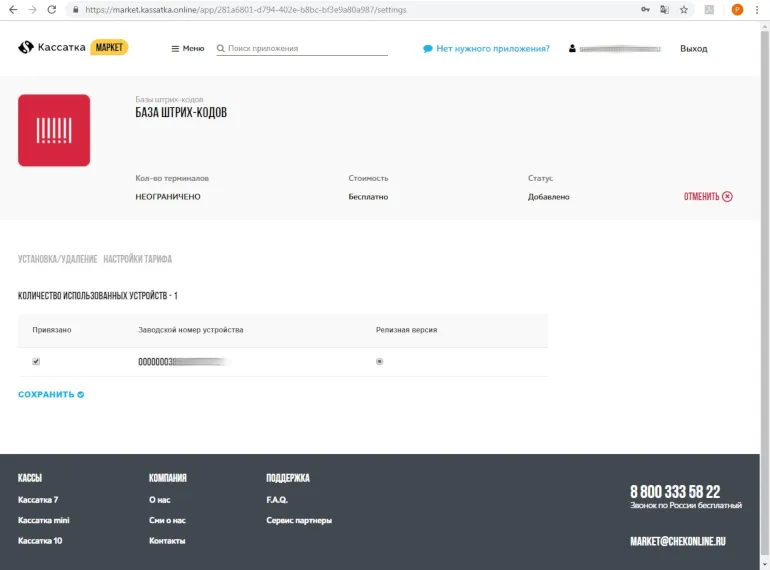The image size is (770, 570).
Task: Open the Chrome profile avatar
Action: [737, 9]
